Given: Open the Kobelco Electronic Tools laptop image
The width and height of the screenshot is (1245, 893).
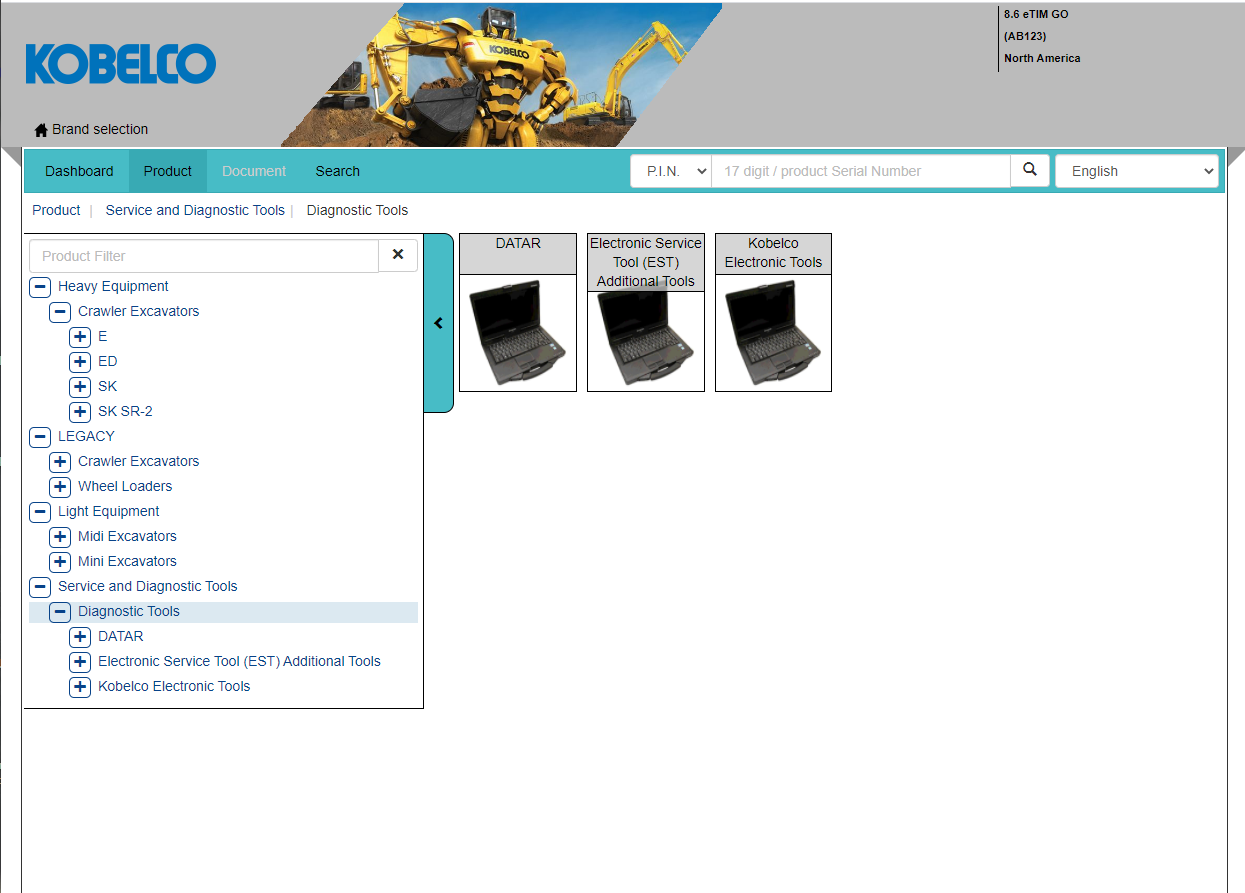Looking at the screenshot, I should (x=773, y=333).
